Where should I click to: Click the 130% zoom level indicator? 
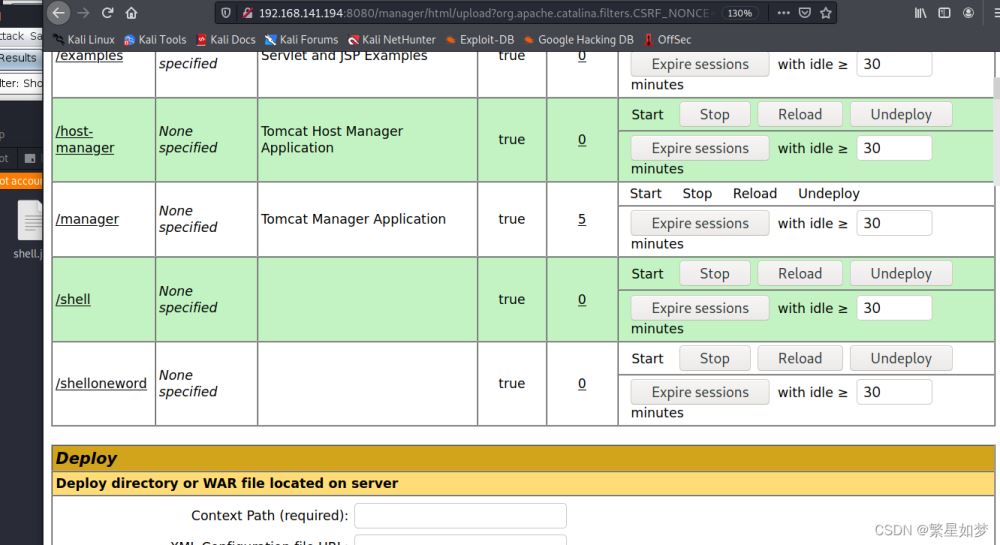point(739,13)
